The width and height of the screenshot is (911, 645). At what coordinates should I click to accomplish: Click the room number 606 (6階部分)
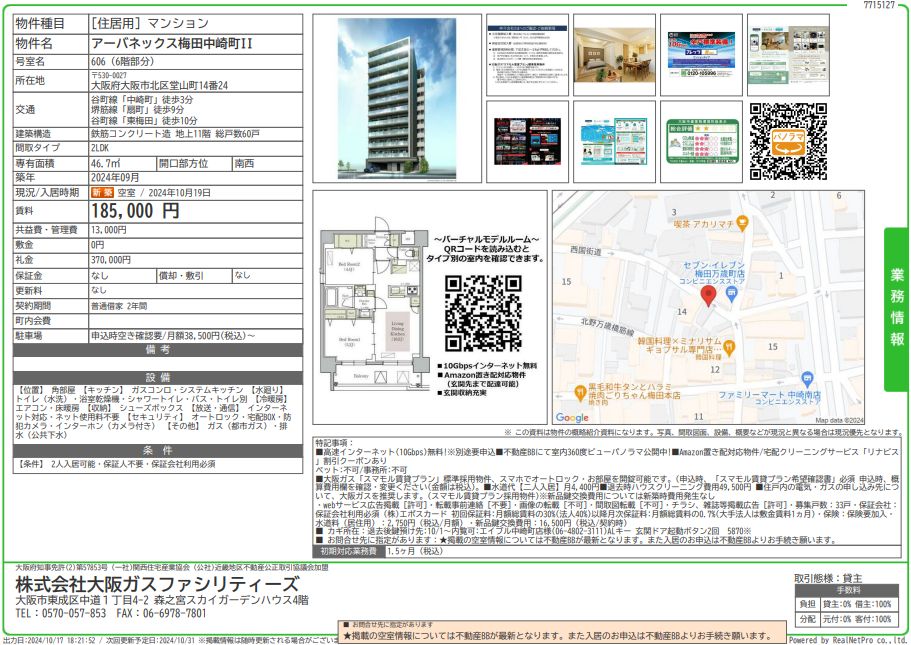(123, 61)
